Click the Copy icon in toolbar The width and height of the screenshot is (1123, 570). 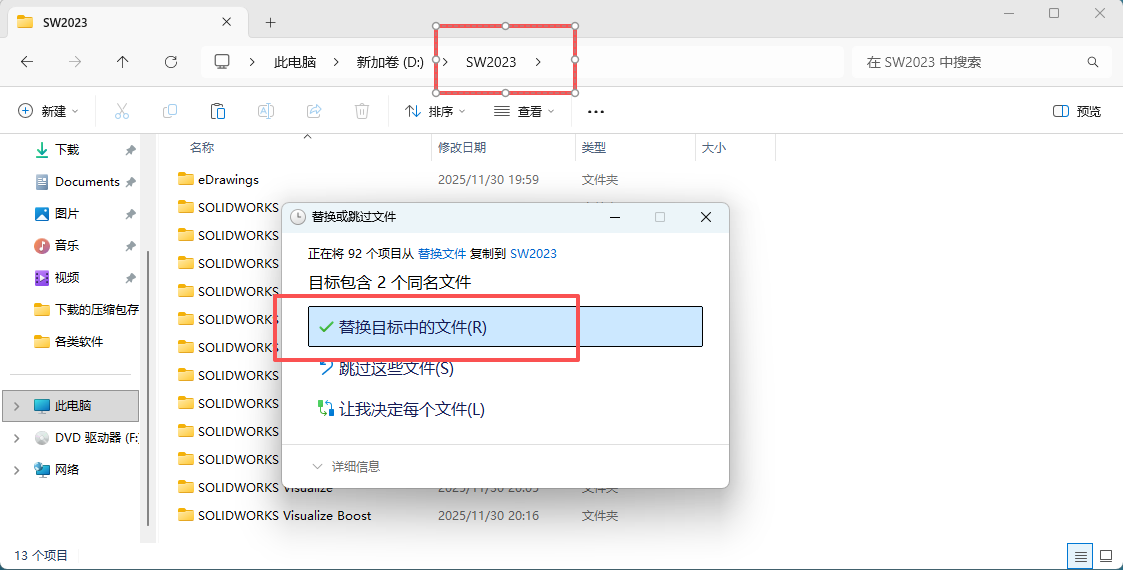coord(170,111)
